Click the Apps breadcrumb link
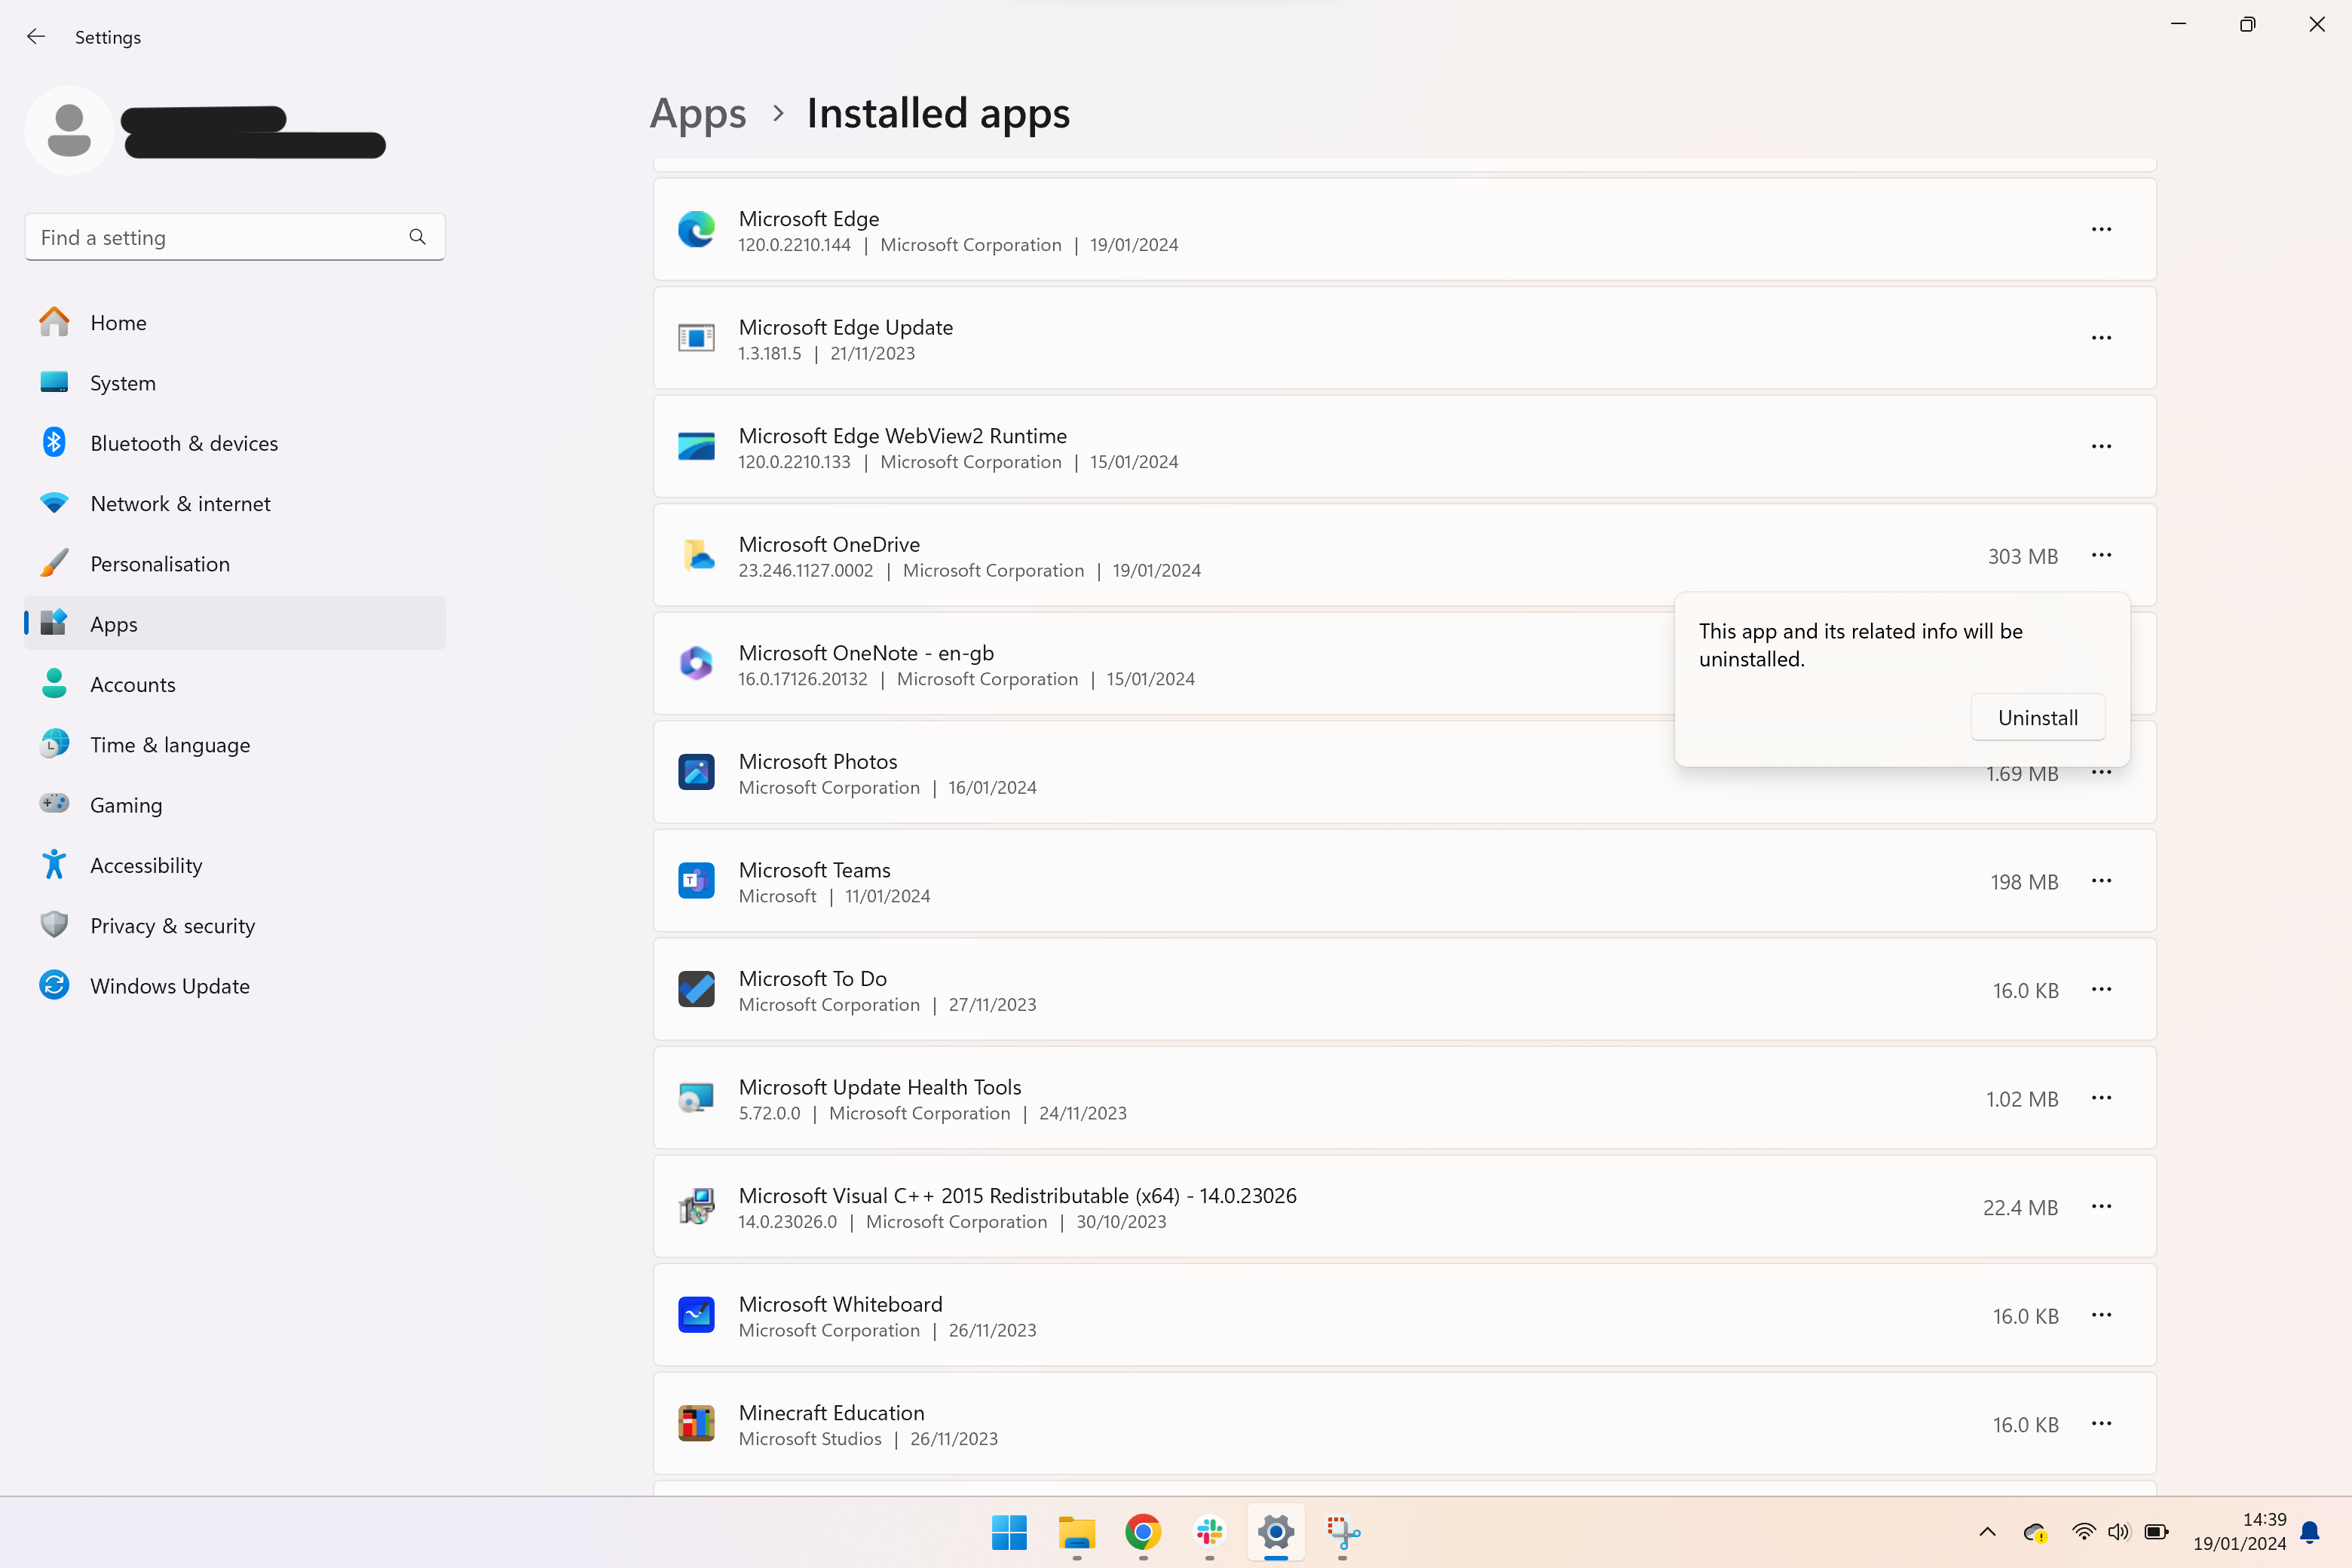The height and width of the screenshot is (1568, 2352). (x=698, y=113)
